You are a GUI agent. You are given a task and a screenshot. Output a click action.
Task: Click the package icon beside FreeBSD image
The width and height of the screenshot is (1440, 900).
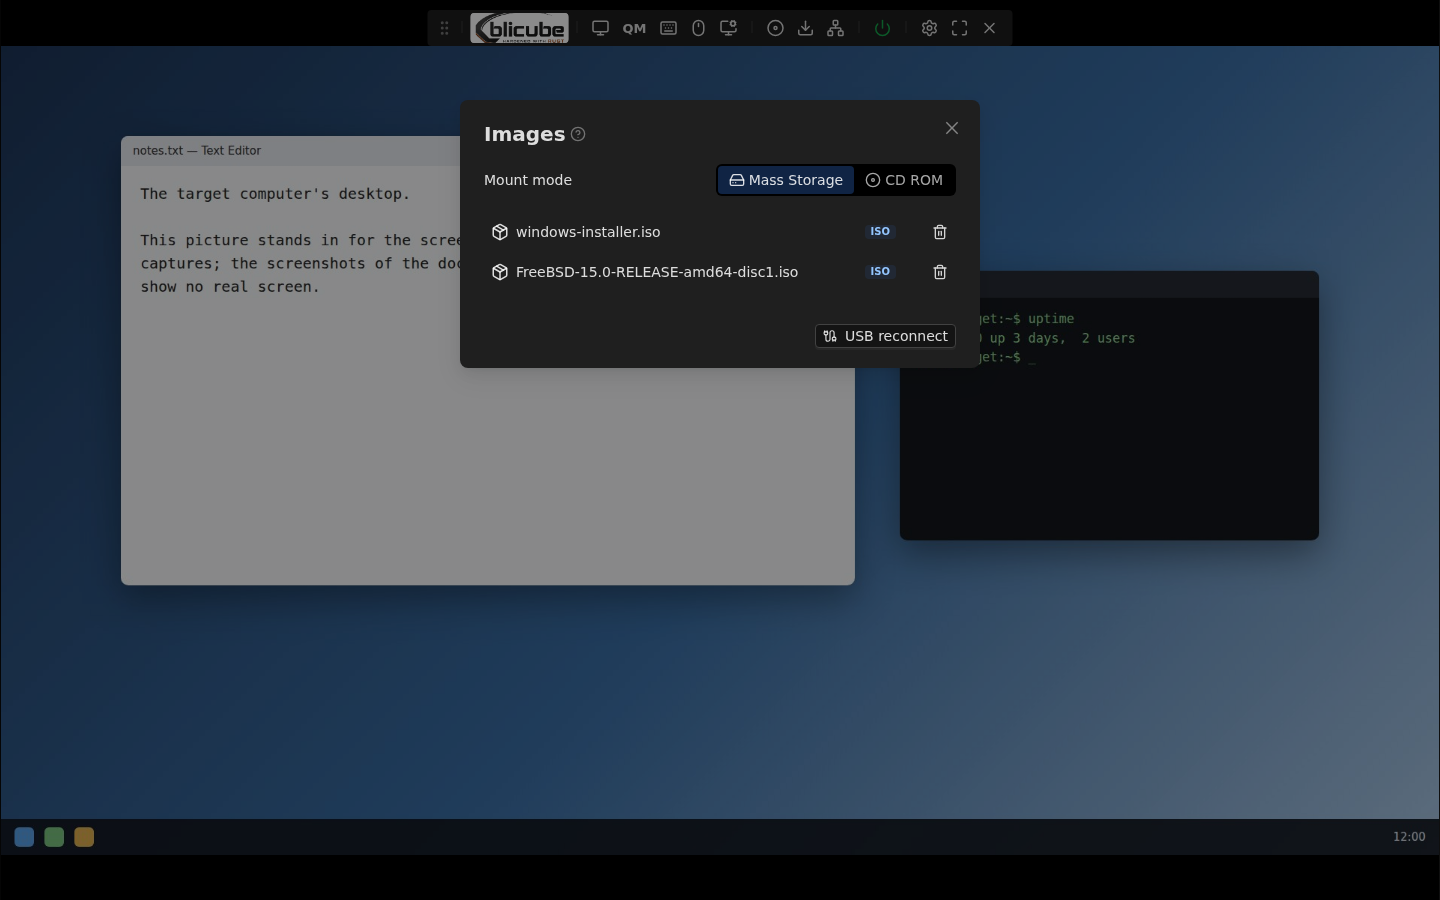(500, 272)
